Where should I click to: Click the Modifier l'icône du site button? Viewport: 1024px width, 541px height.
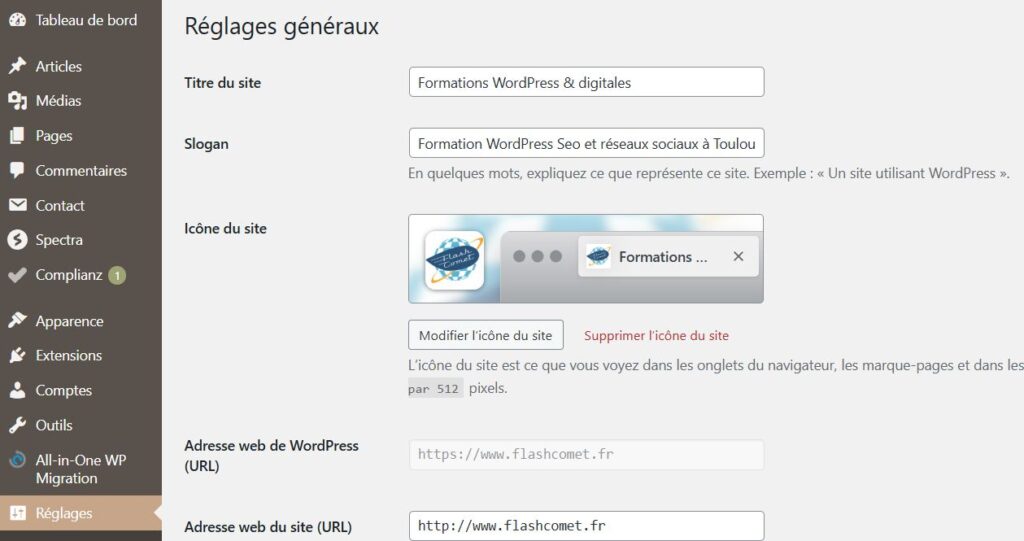486,335
